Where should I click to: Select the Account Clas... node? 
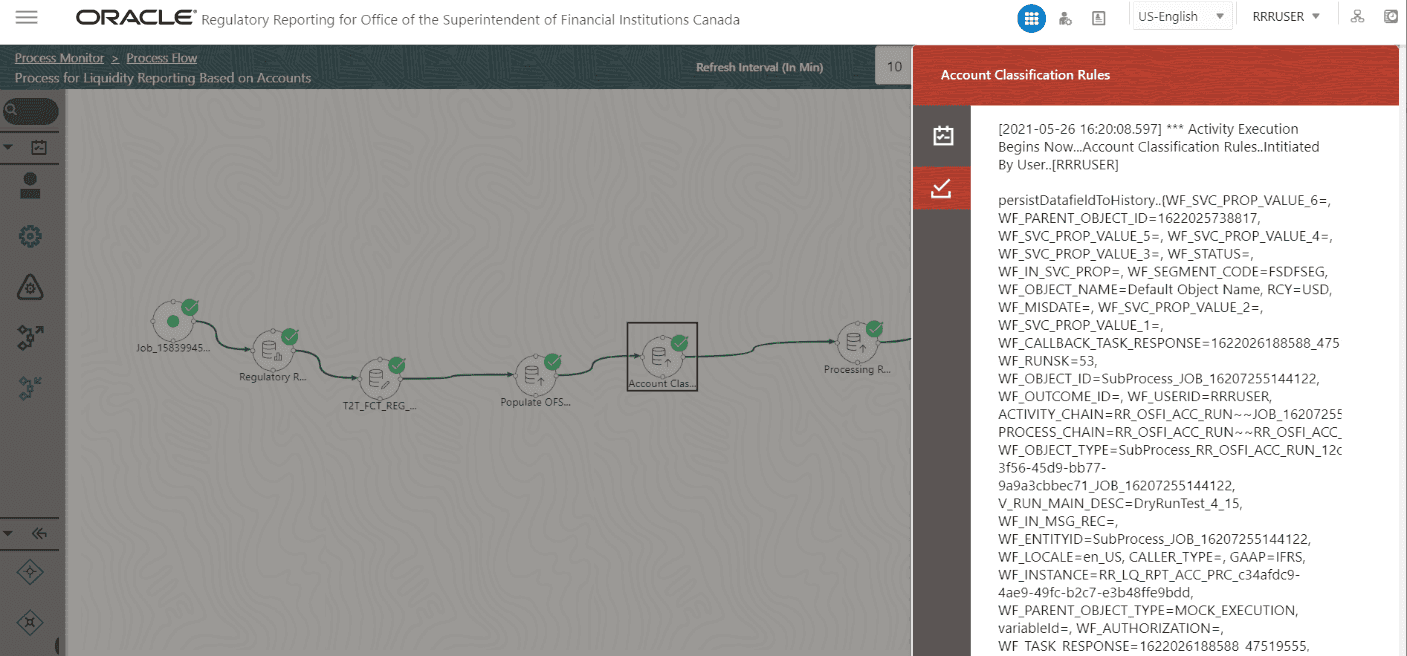[x=661, y=357]
